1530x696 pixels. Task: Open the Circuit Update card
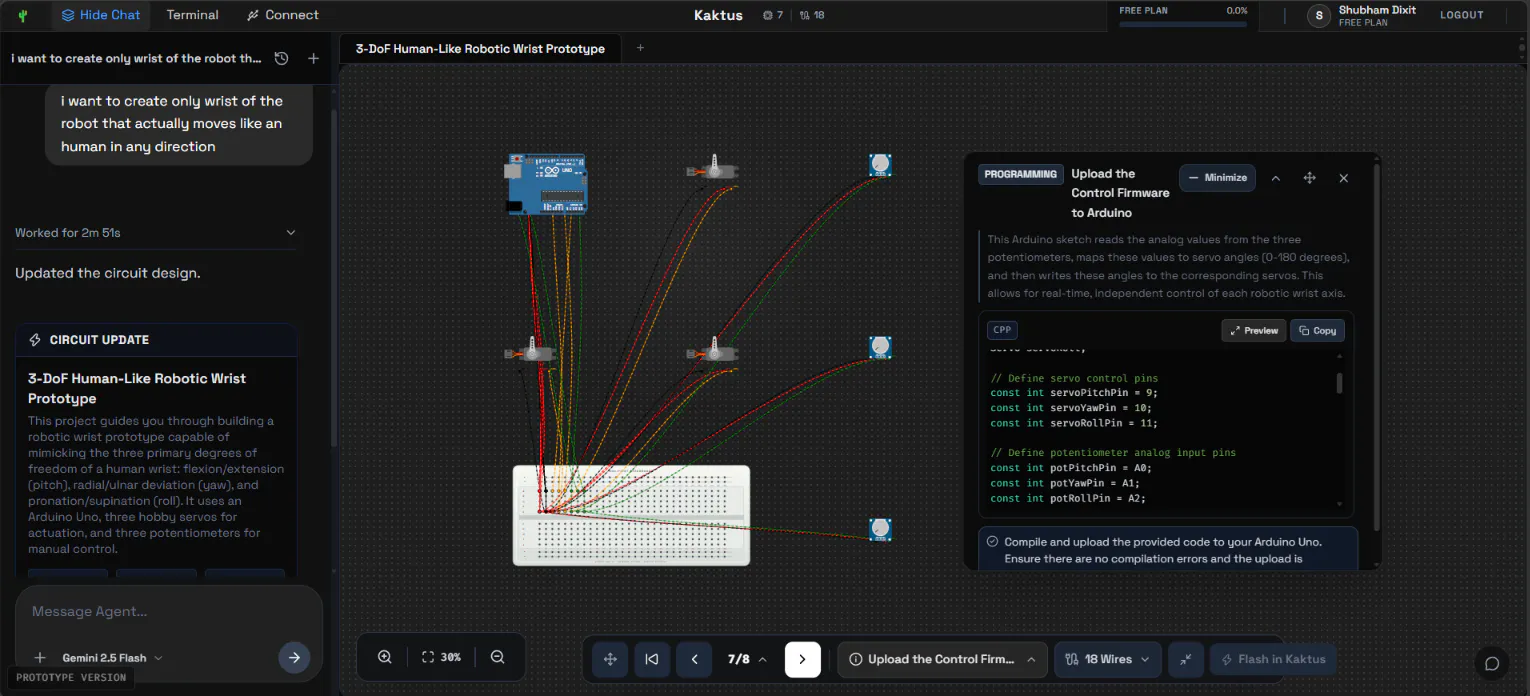[x=156, y=340]
